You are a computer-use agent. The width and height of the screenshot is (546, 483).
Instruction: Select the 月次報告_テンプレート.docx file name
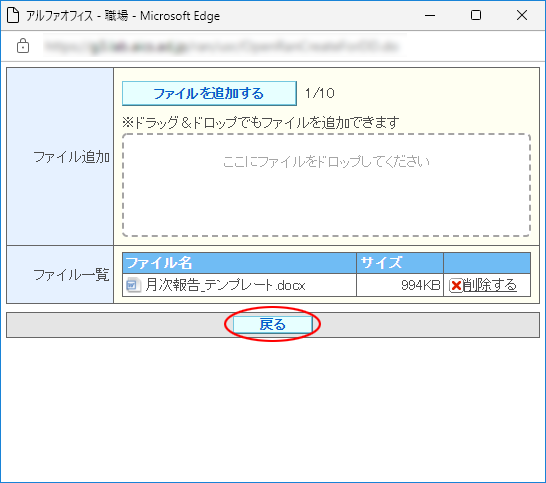click(x=225, y=285)
